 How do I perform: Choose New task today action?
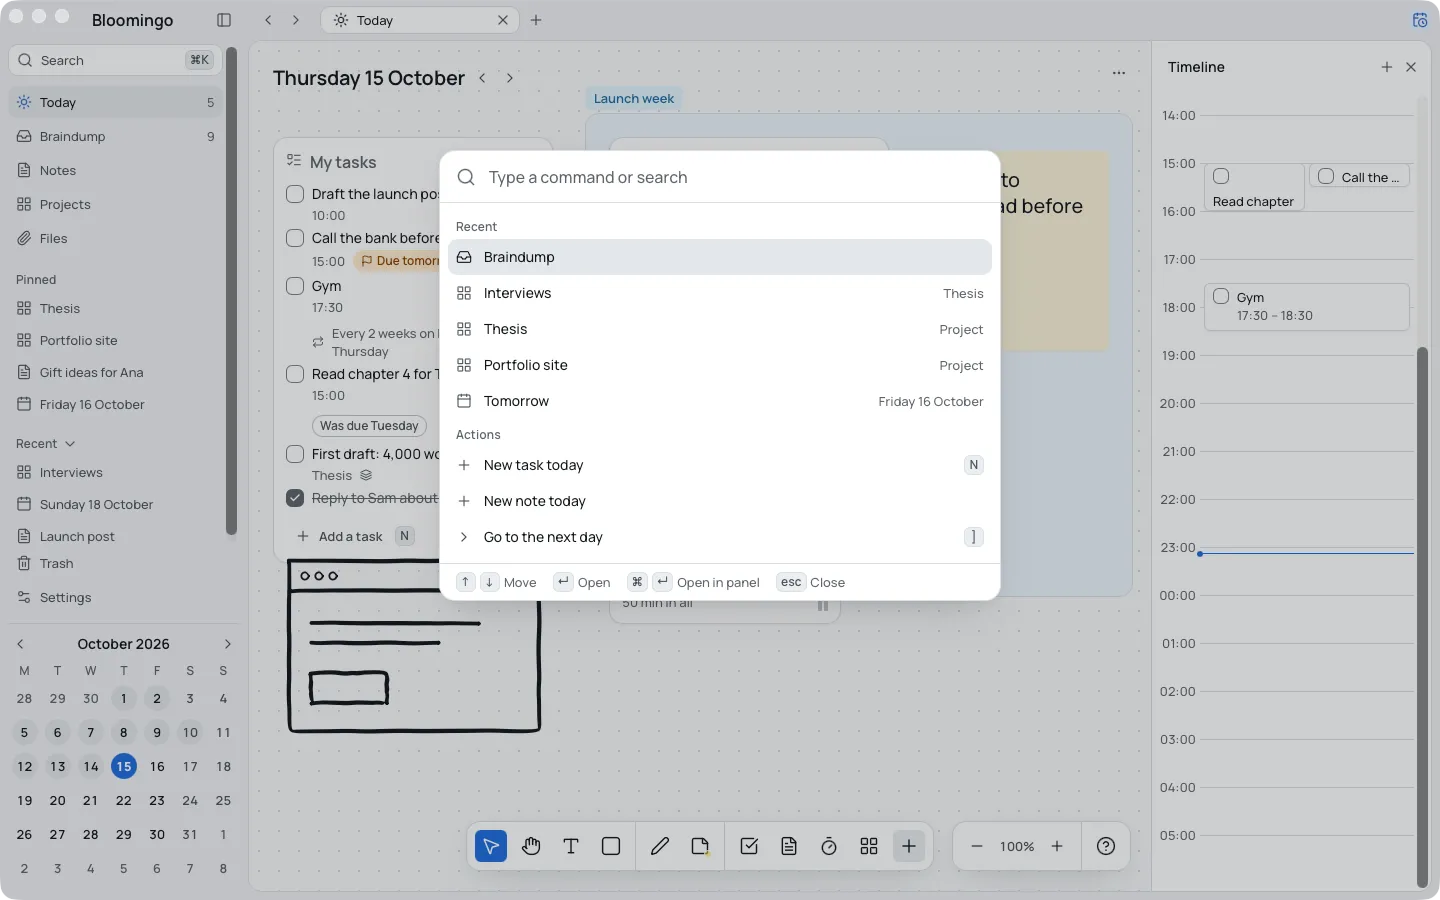720,465
